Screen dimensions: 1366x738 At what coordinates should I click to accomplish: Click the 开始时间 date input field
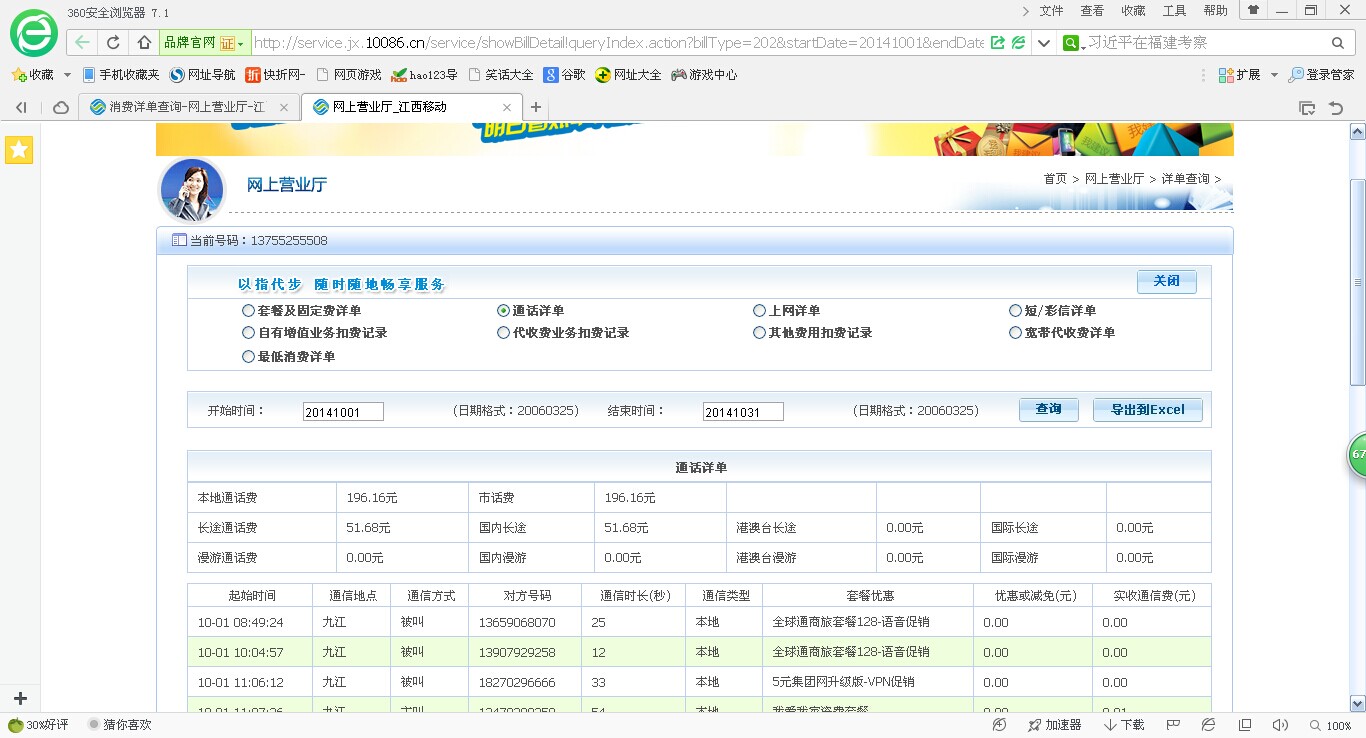point(343,412)
